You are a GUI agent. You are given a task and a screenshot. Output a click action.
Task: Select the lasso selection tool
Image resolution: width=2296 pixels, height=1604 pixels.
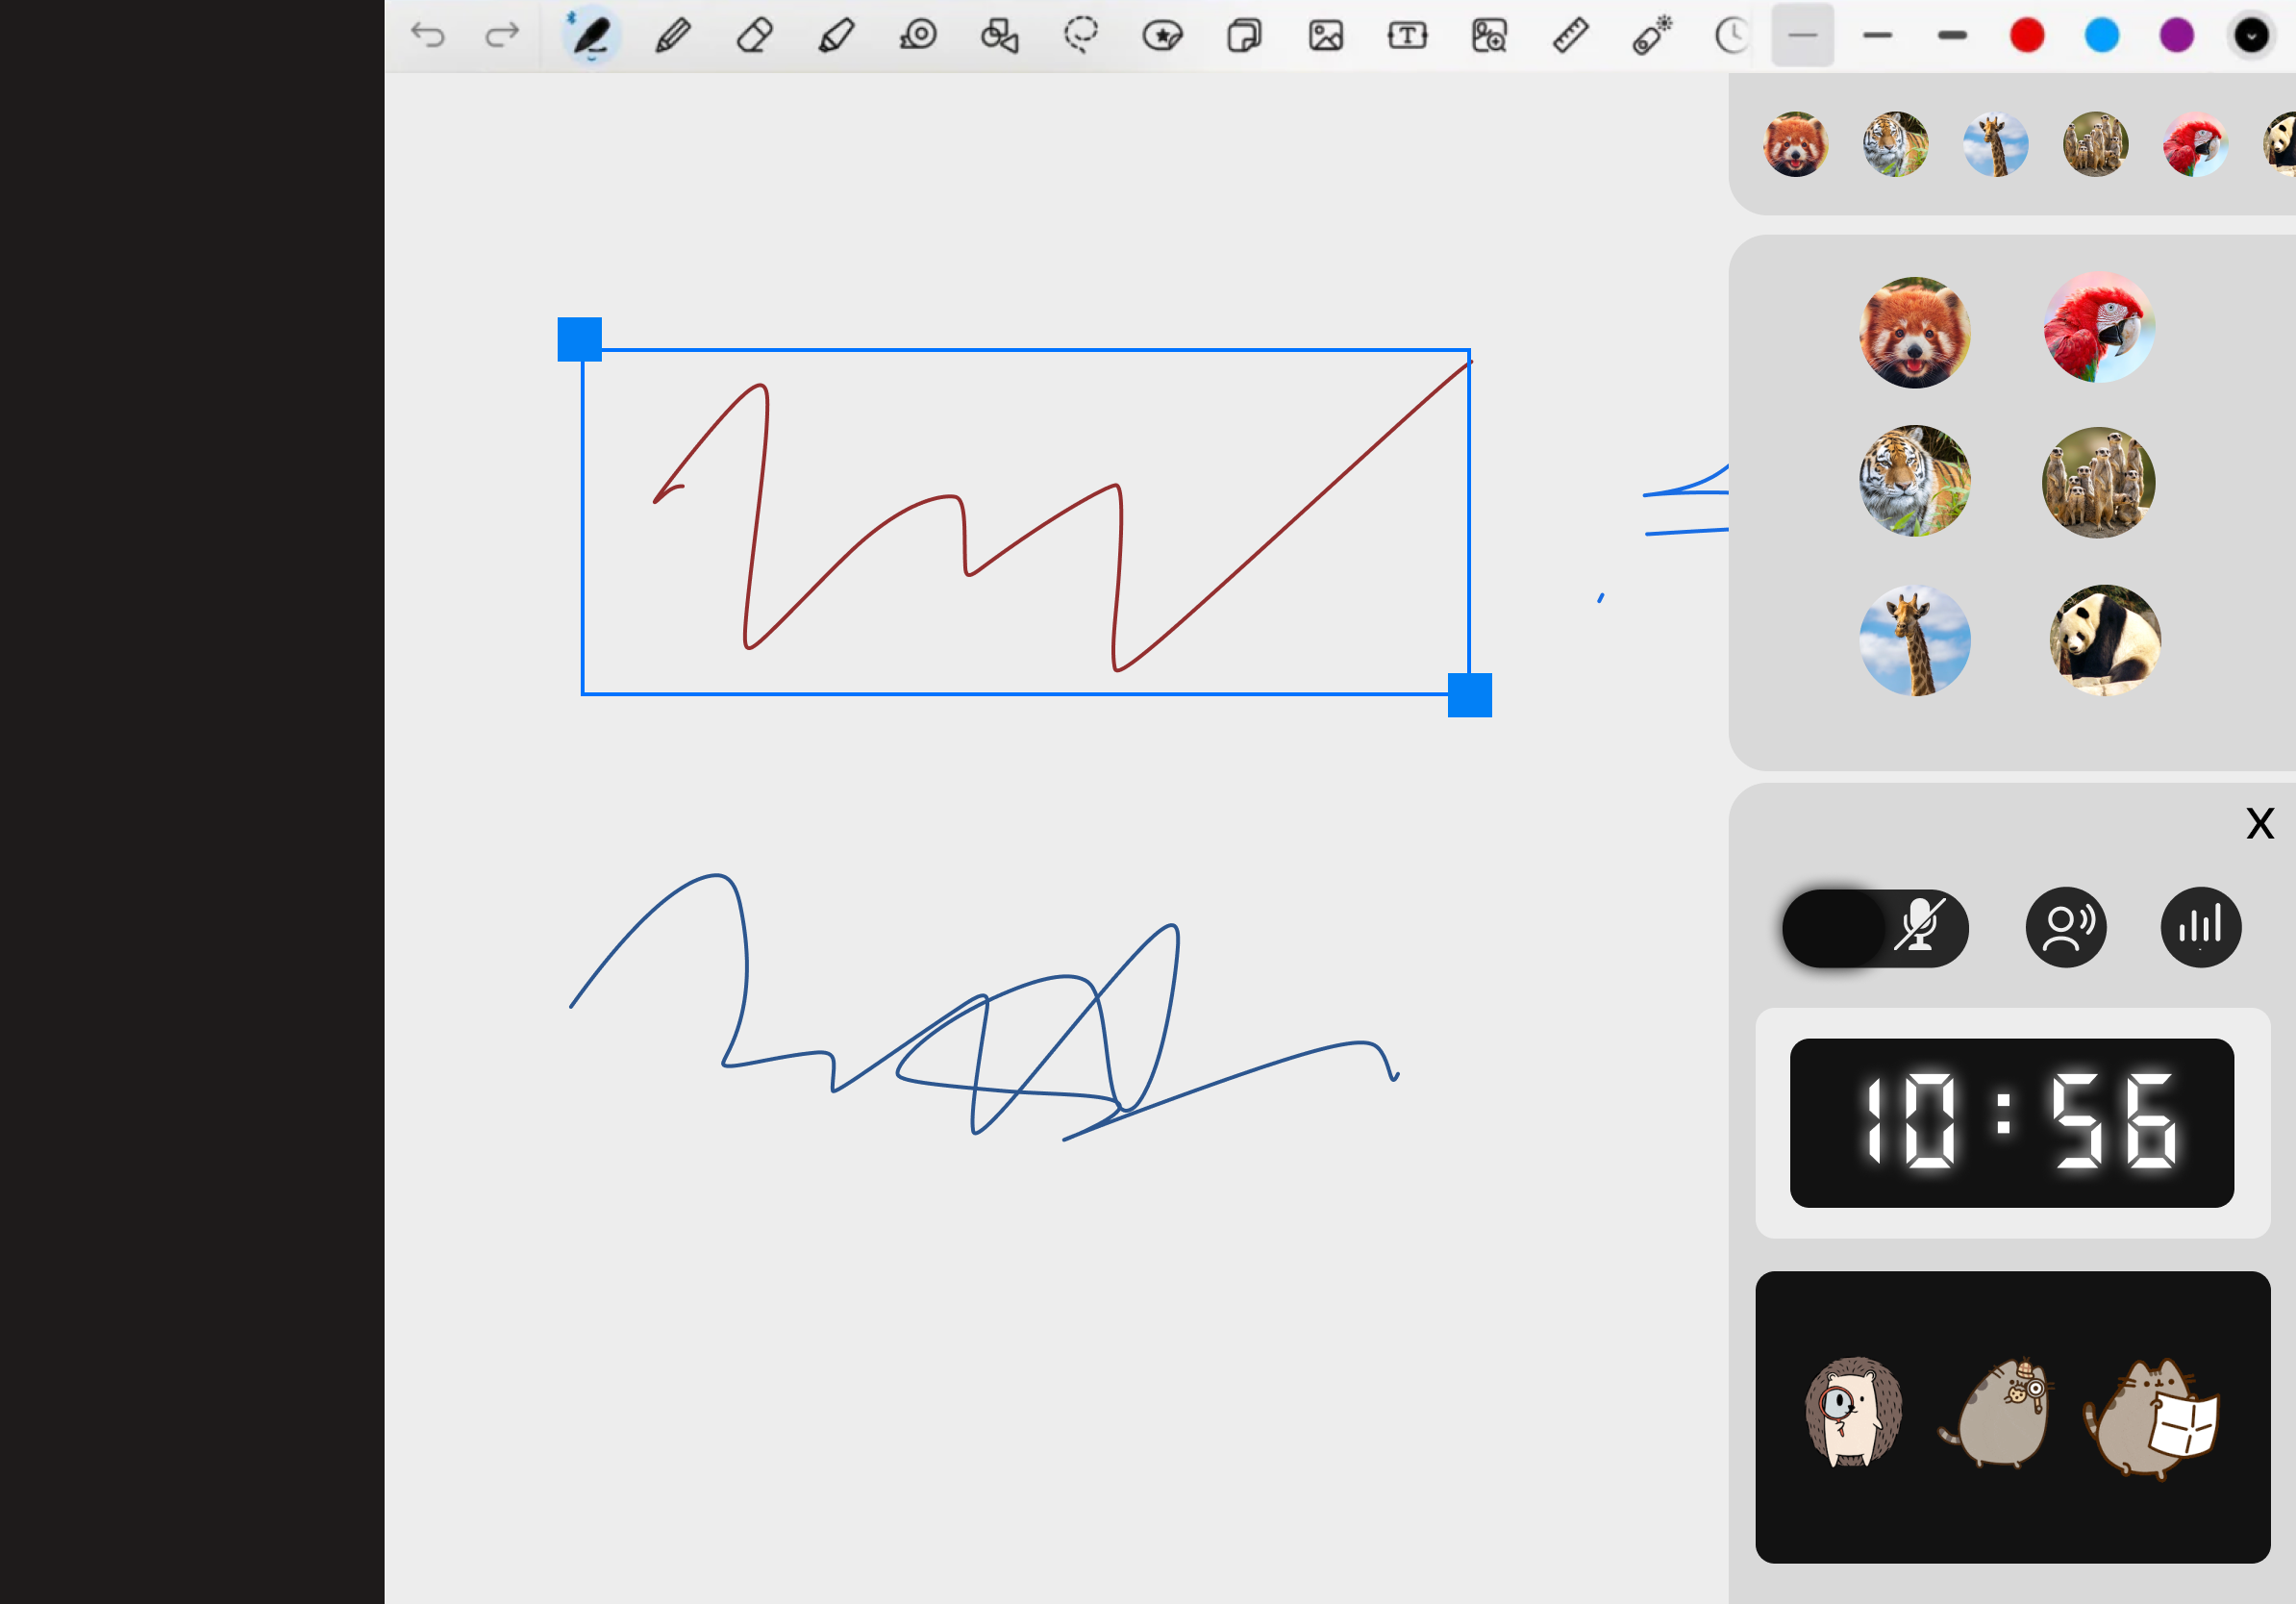point(1081,36)
